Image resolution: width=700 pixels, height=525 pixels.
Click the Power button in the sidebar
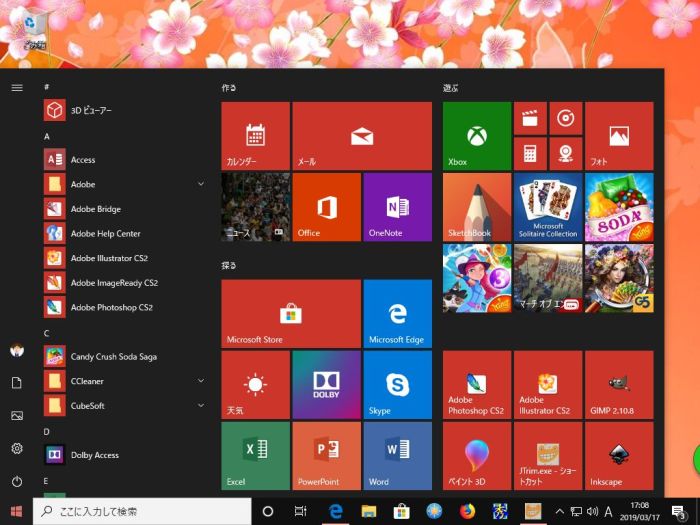tap(17, 481)
